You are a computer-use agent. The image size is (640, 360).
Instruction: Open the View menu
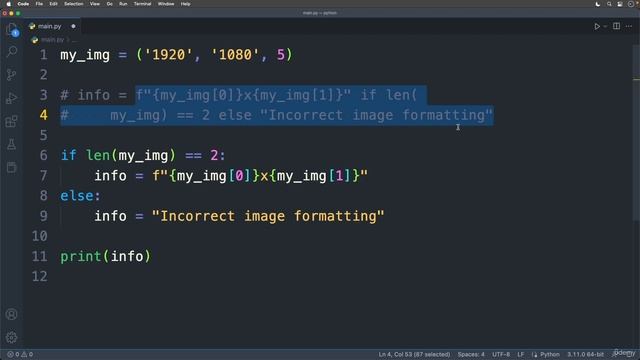pyautogui.click(x=95, y=4)
